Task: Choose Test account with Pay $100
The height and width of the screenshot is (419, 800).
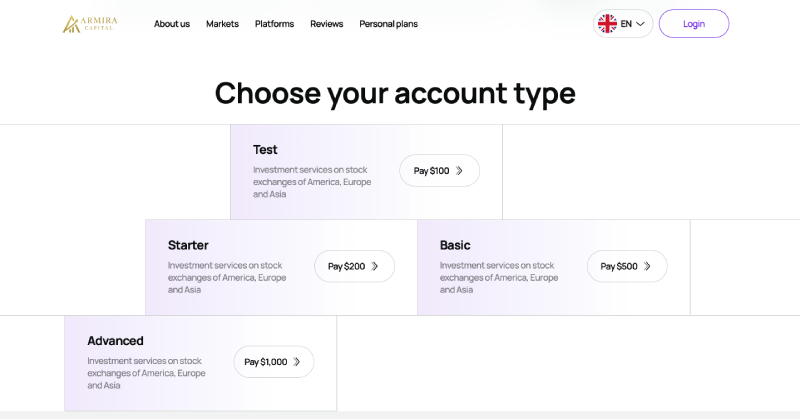Action: point(439,170)
